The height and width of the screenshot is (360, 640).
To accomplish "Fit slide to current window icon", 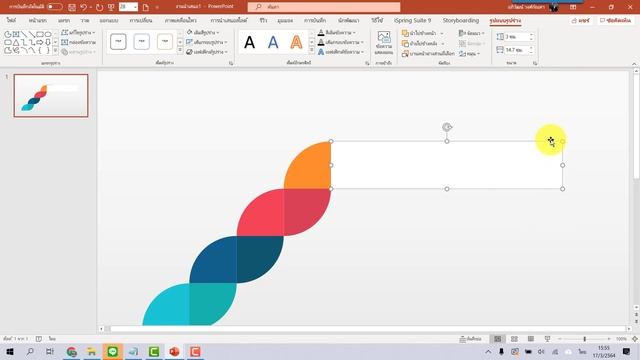I will tap(635, 339).
